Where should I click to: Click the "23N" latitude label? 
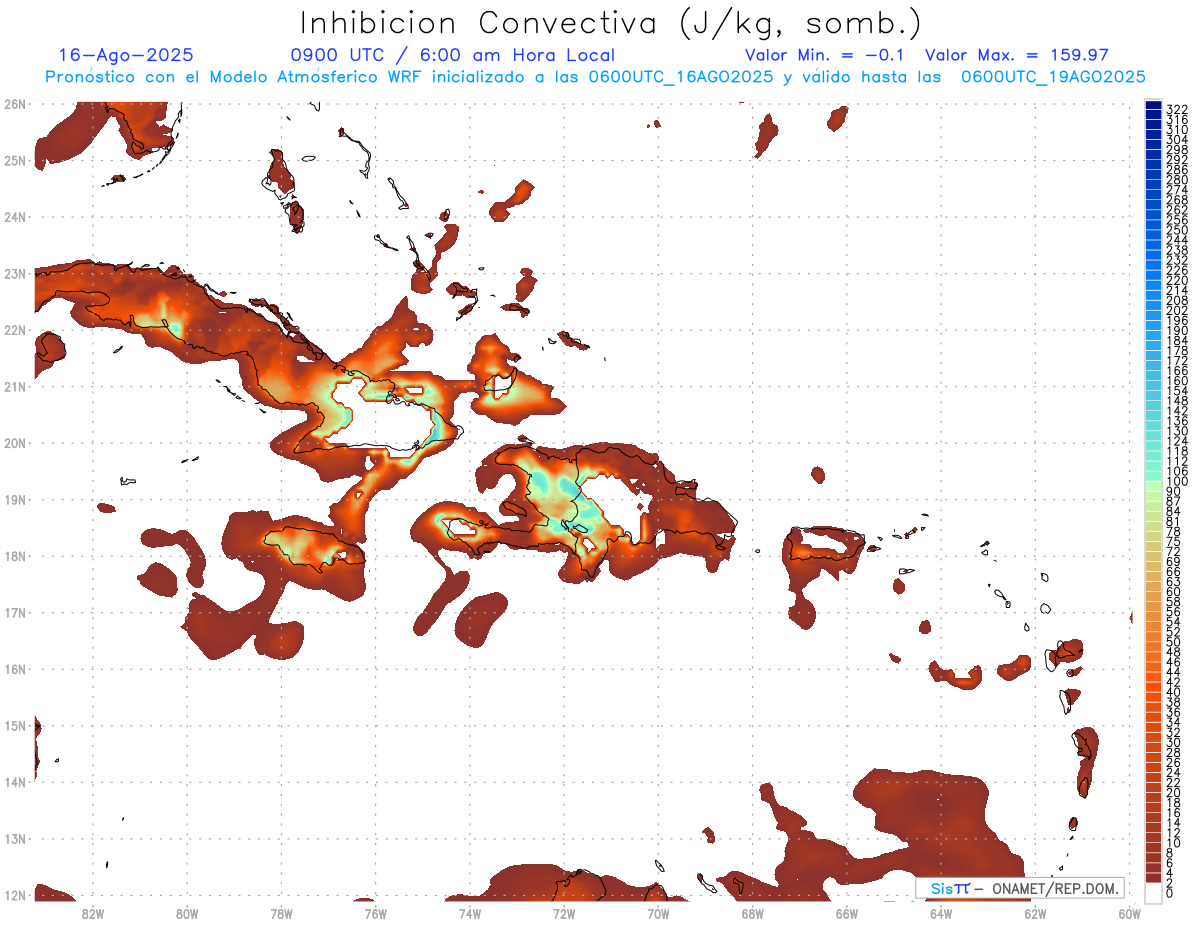[x=15, y=273]
